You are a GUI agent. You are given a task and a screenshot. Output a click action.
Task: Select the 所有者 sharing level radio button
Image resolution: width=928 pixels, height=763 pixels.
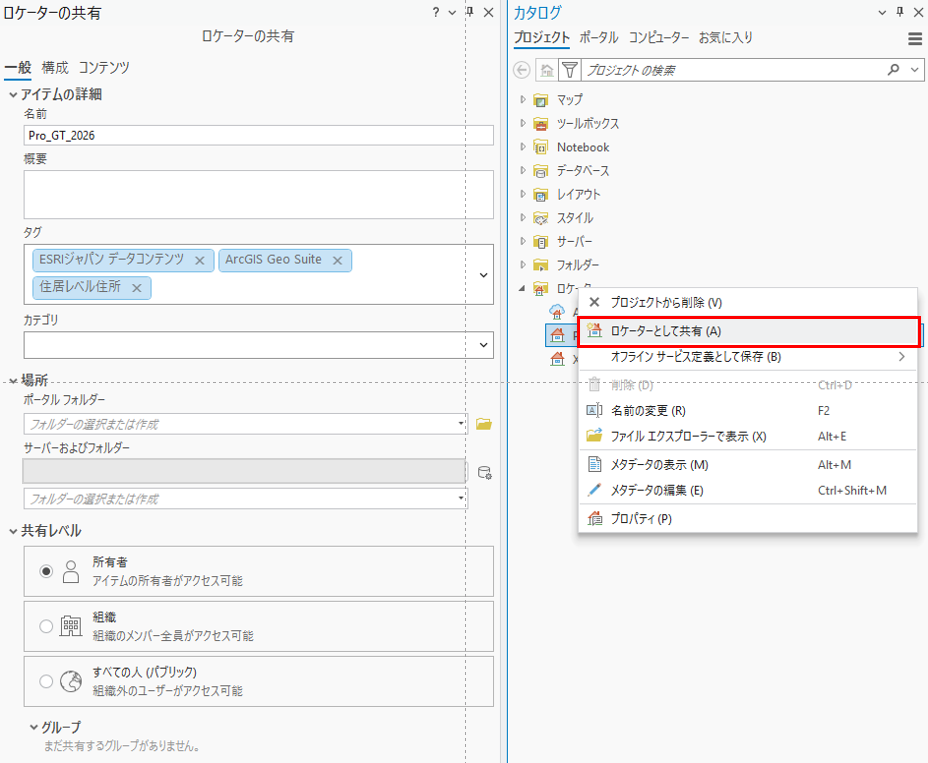[x=46, y=571]
